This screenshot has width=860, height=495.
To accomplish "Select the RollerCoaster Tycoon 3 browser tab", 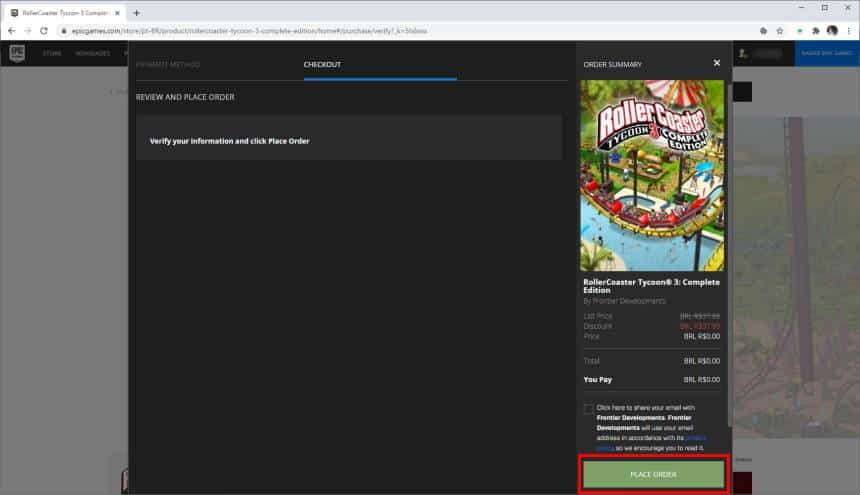I will (x=65, y=13).
